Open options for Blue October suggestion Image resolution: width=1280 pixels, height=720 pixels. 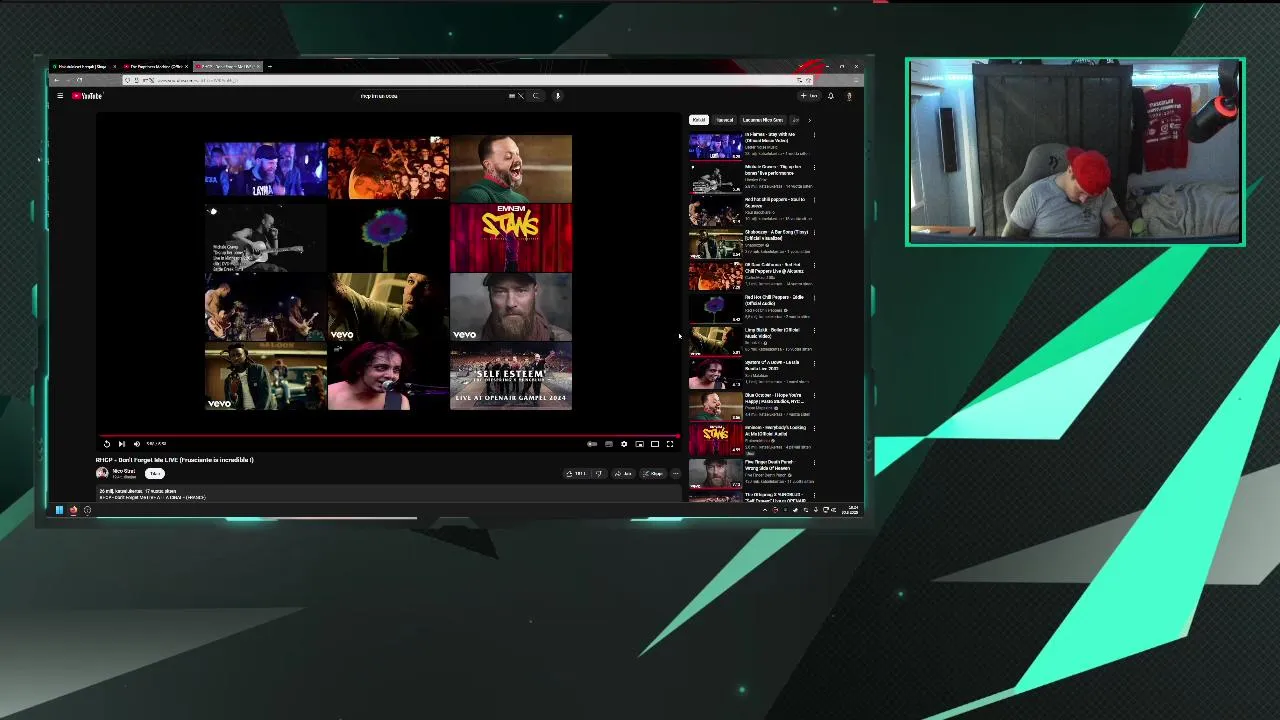pos(814,396)
